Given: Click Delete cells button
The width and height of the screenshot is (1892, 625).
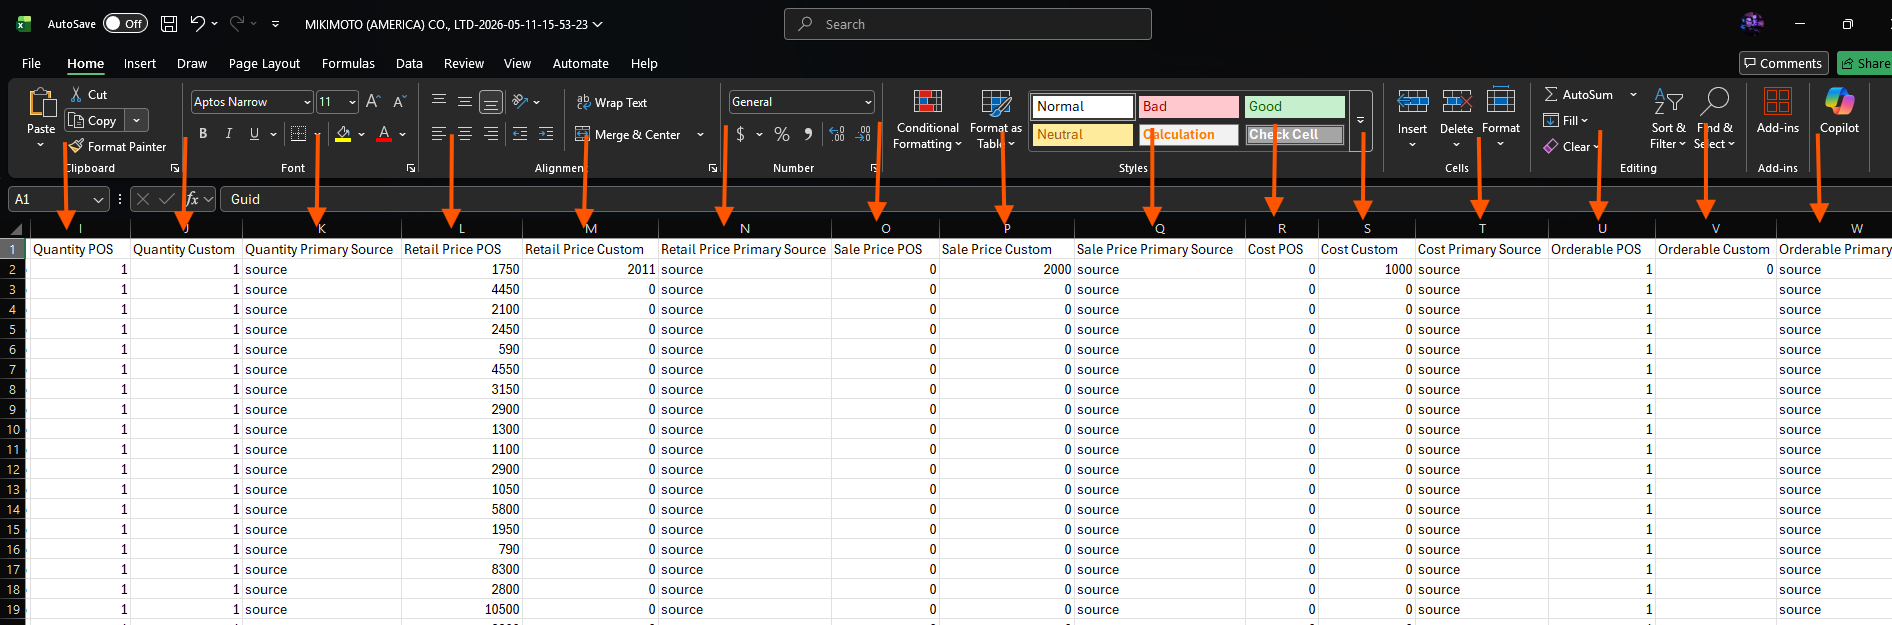Looking at the screenshot, I should (1456, 118).
